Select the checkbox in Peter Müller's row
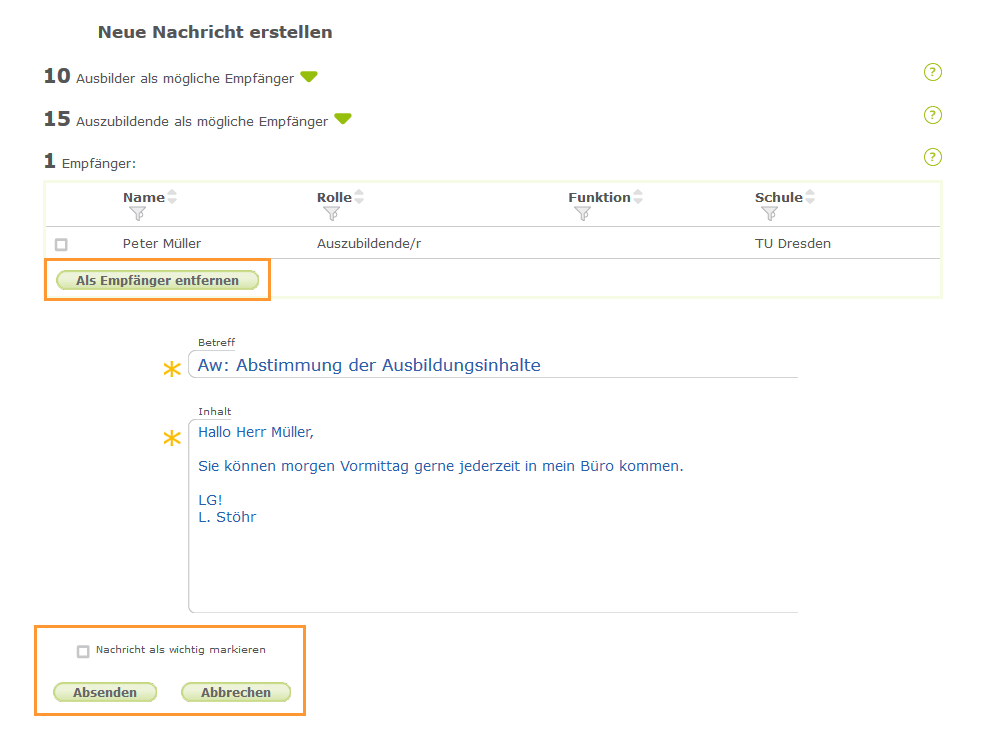 pos(58,244)
